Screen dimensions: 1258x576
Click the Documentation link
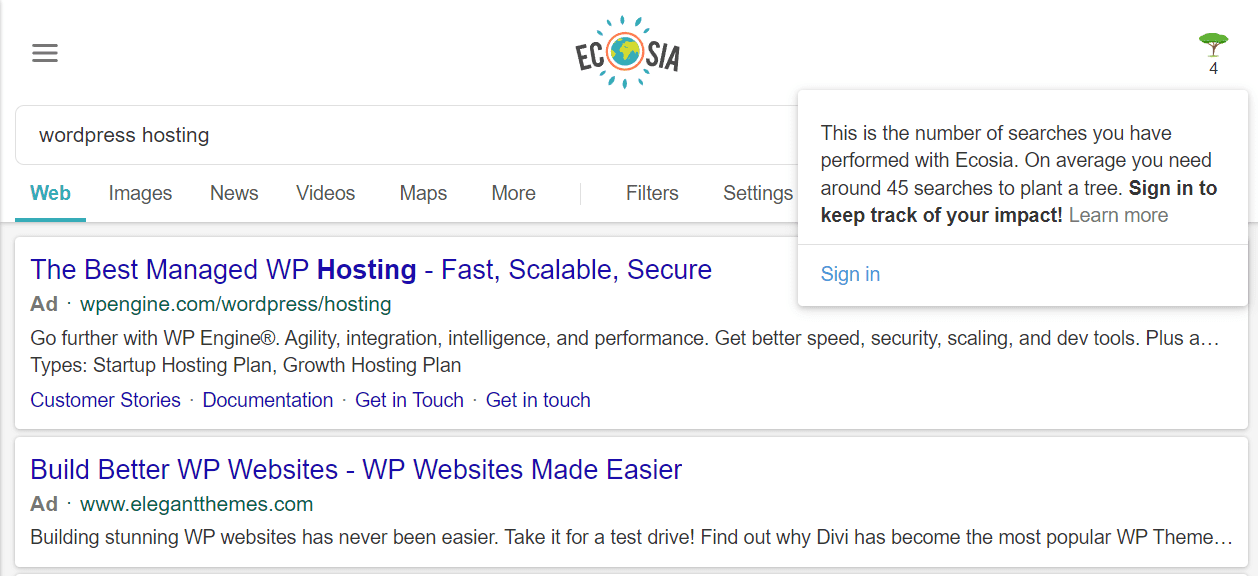coord(267,399)
